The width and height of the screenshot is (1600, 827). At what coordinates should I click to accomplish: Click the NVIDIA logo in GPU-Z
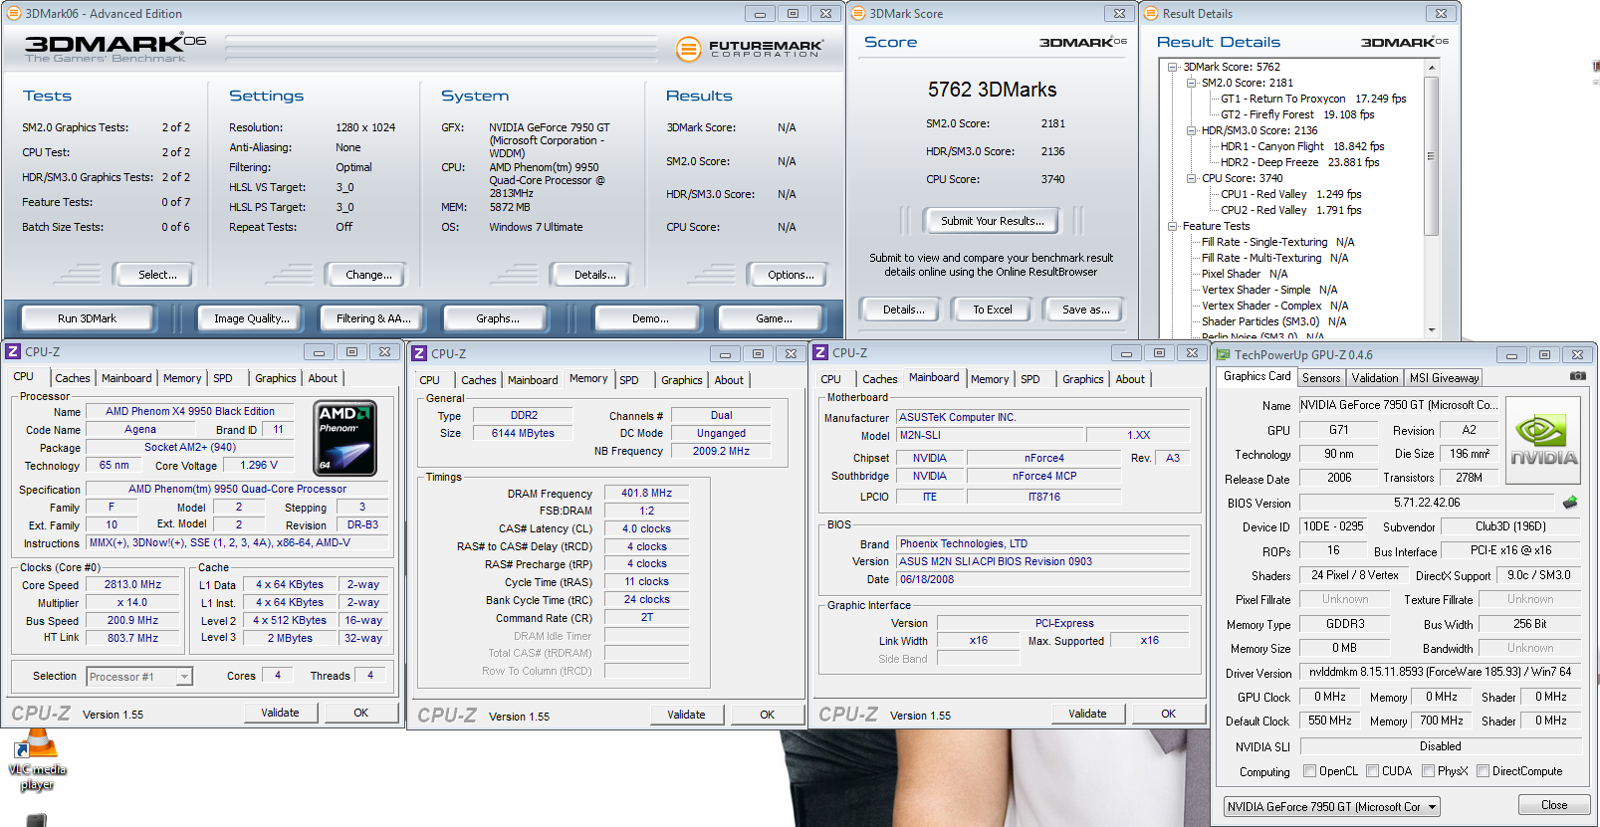click(x=1543, y=441)
